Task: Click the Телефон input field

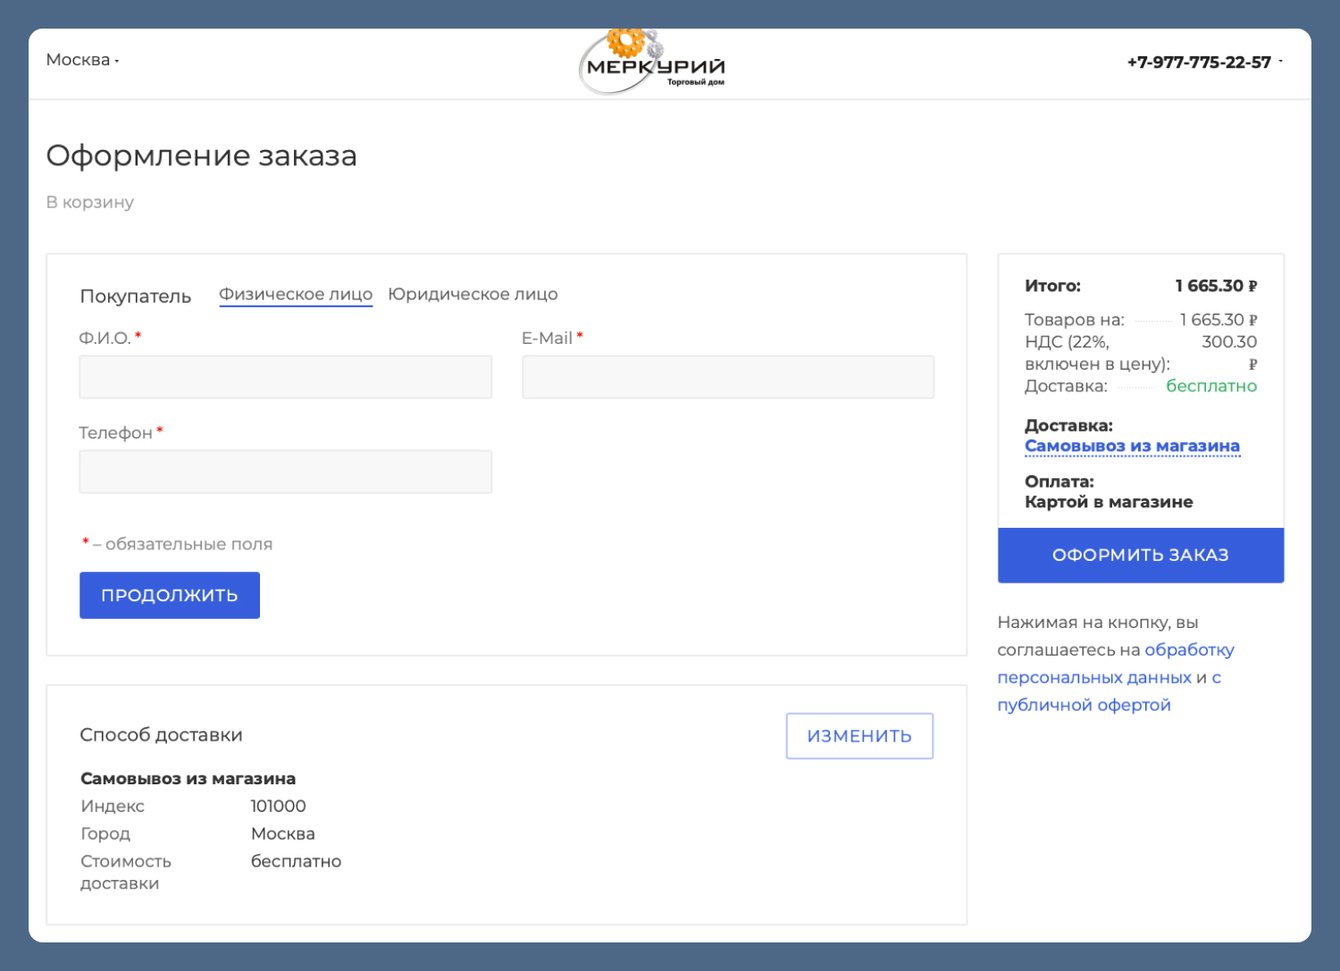Action: 285,471
